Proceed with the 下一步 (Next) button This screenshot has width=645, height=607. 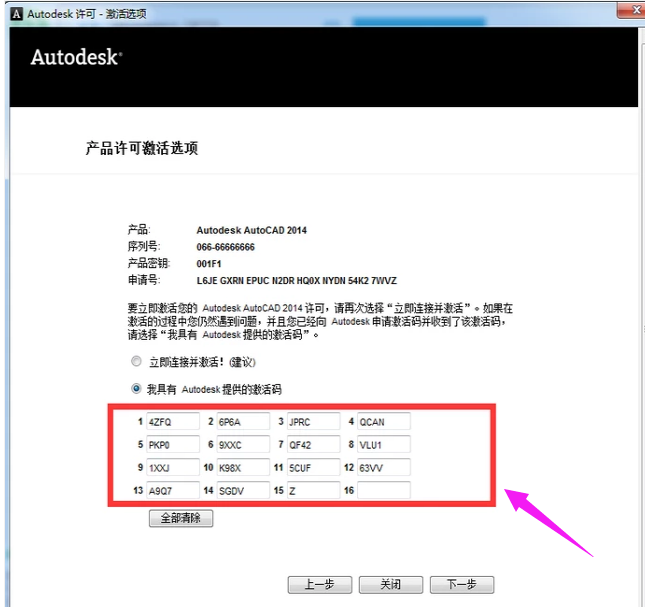(461, 585)
